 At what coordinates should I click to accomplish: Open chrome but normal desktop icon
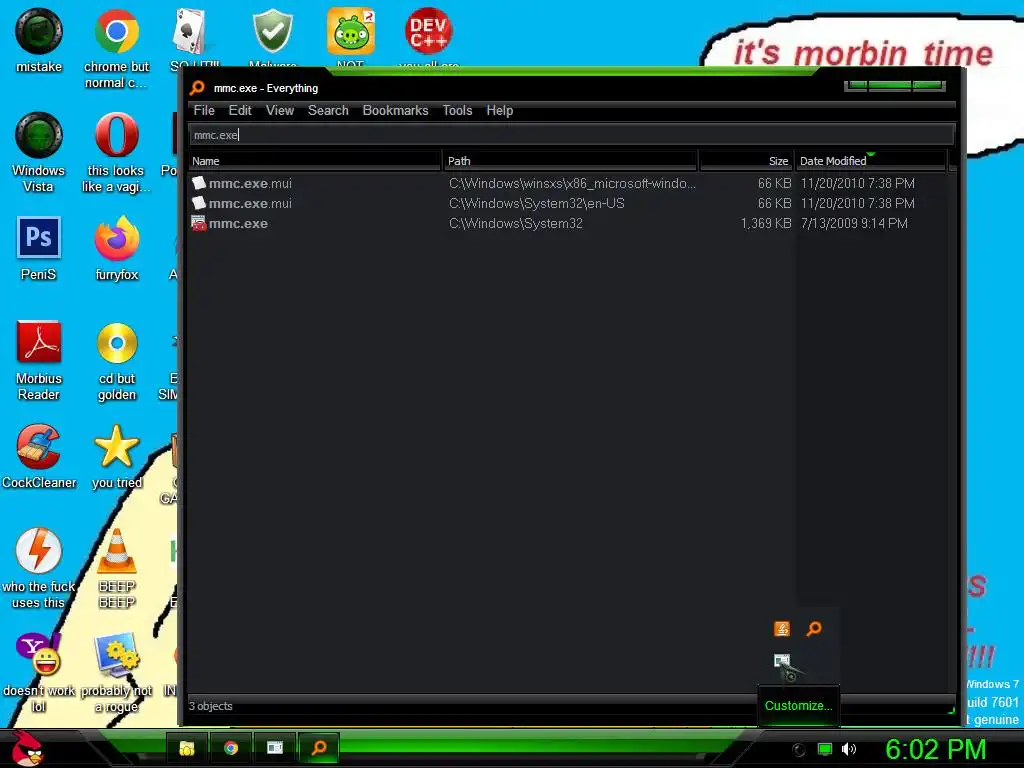116,31
